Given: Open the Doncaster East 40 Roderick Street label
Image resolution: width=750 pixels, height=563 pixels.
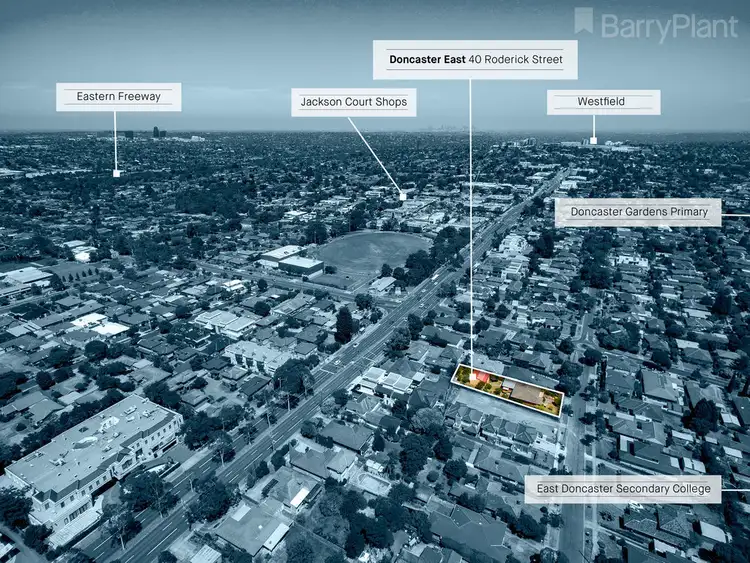Looking at the screenshot, I should pos(476,60).
